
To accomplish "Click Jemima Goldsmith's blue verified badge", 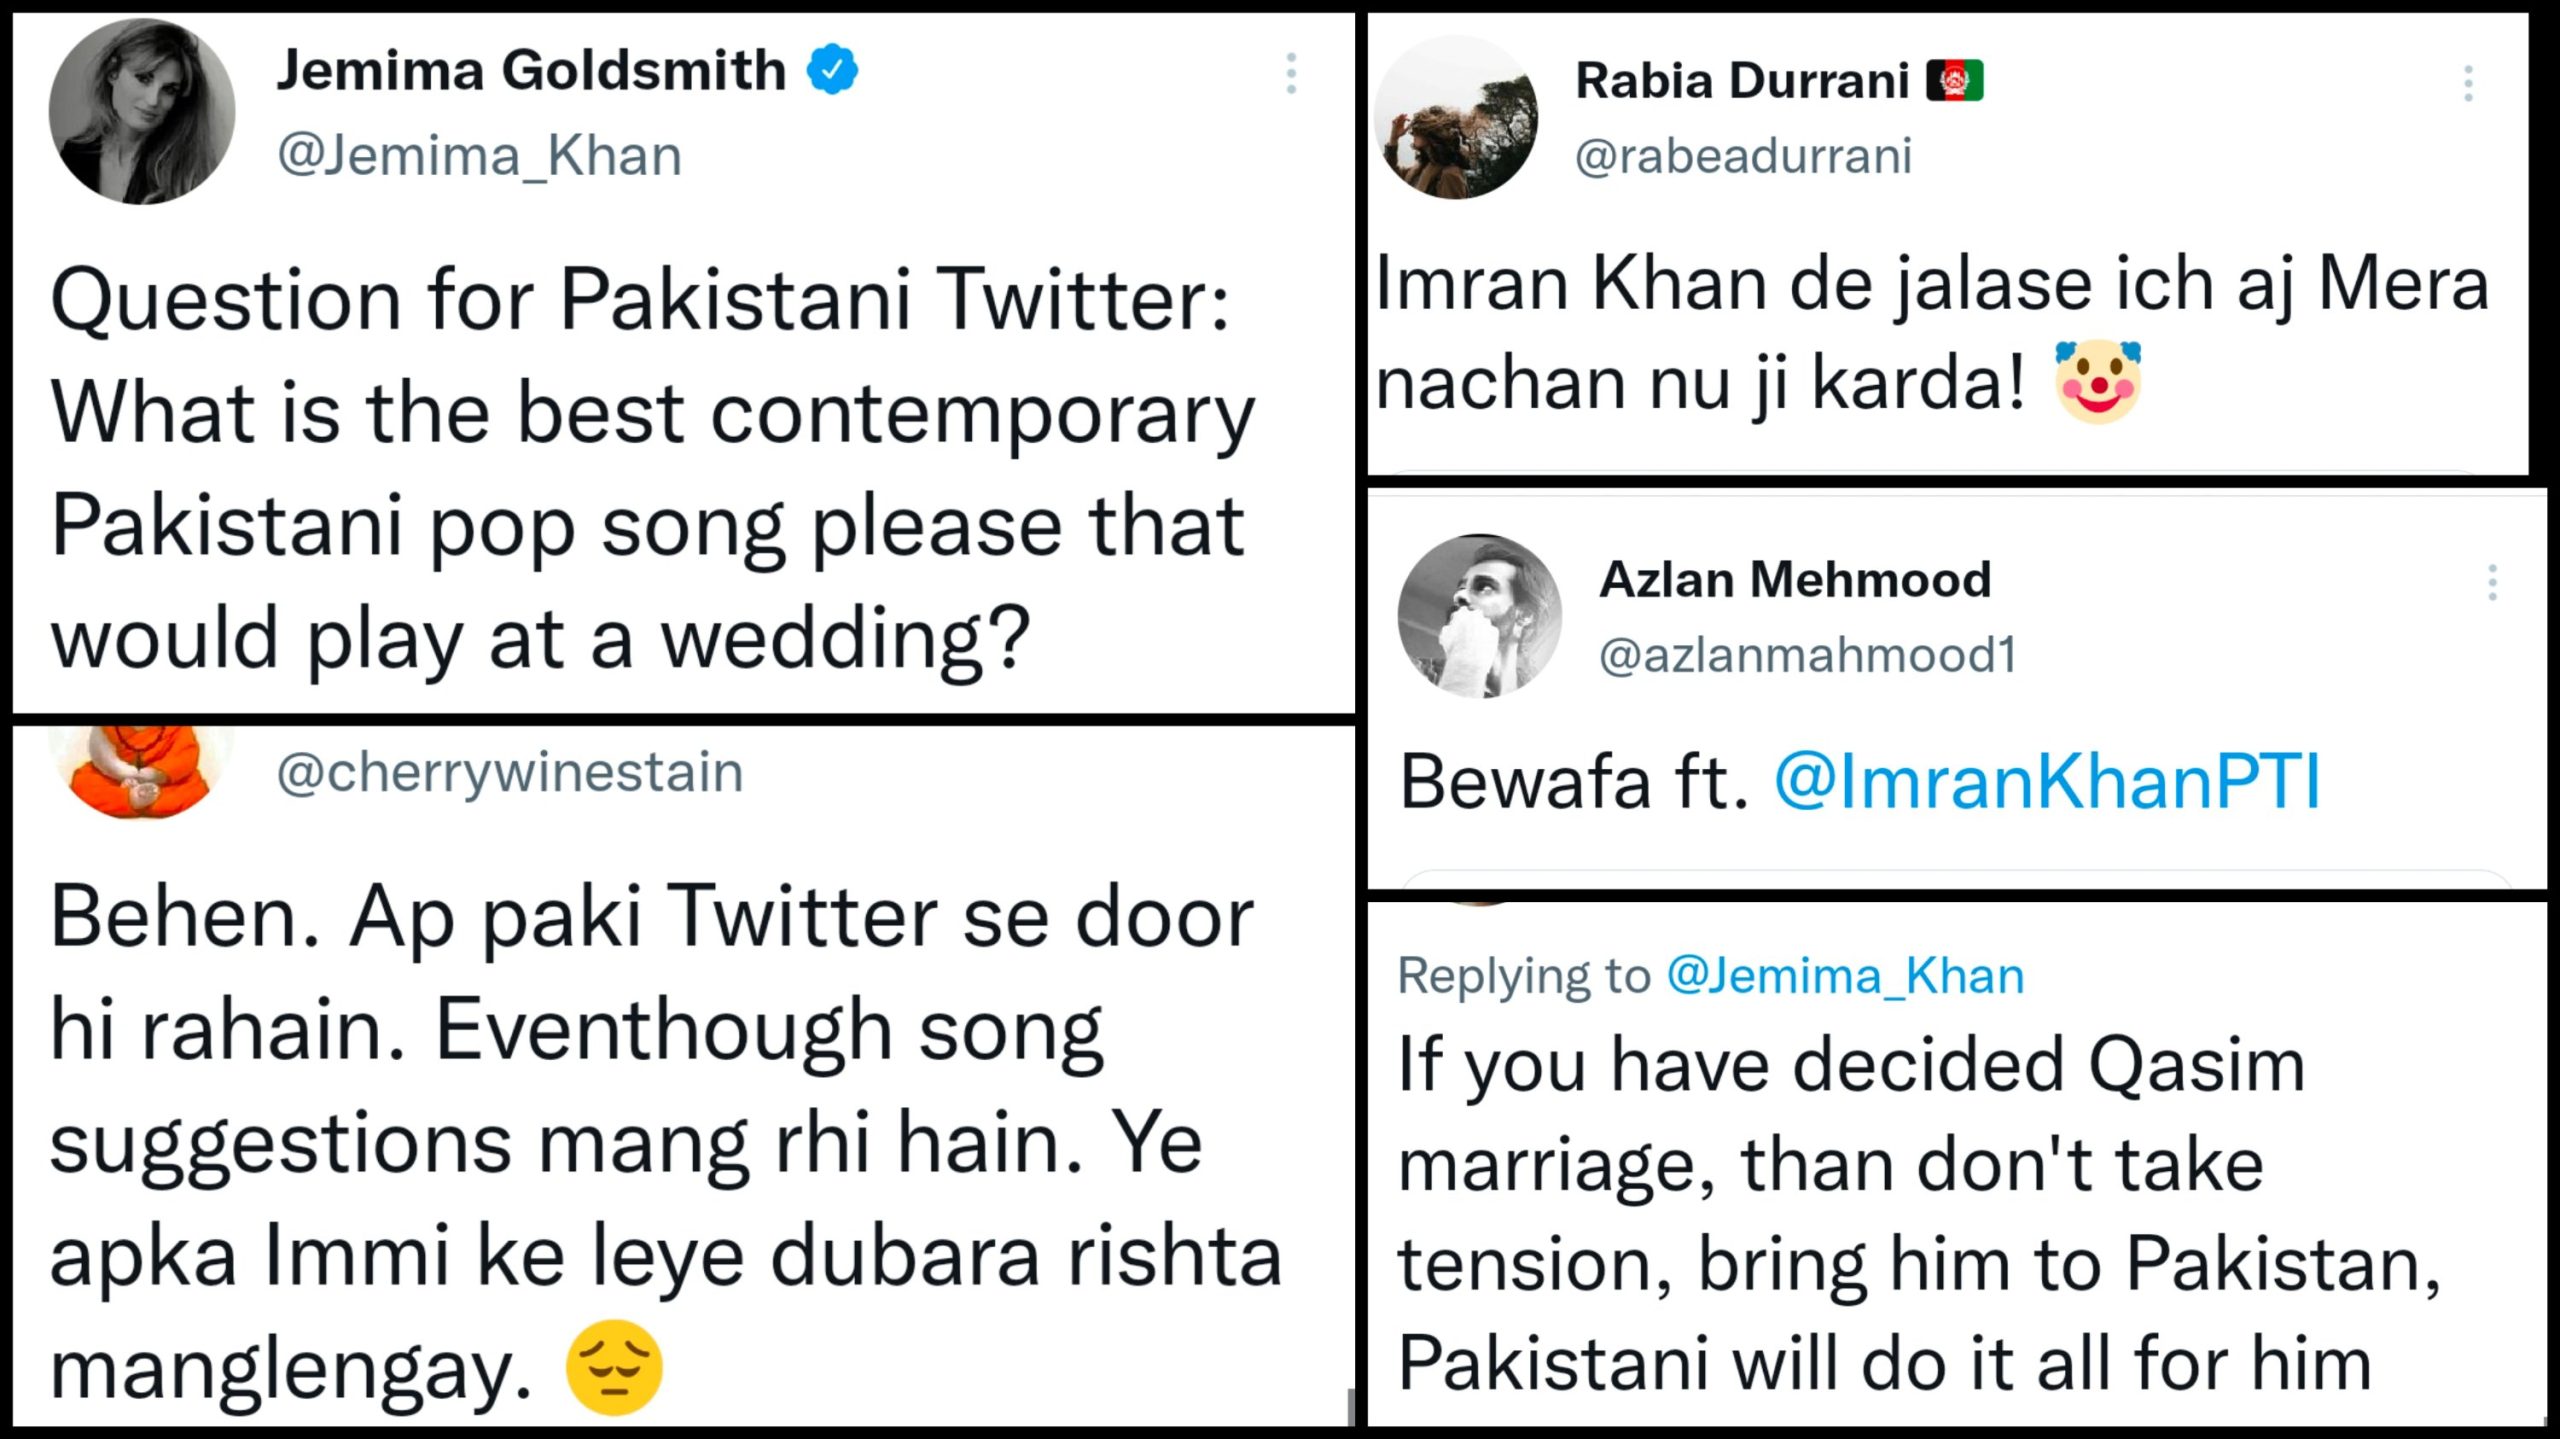I will click(x=833, y=70).
